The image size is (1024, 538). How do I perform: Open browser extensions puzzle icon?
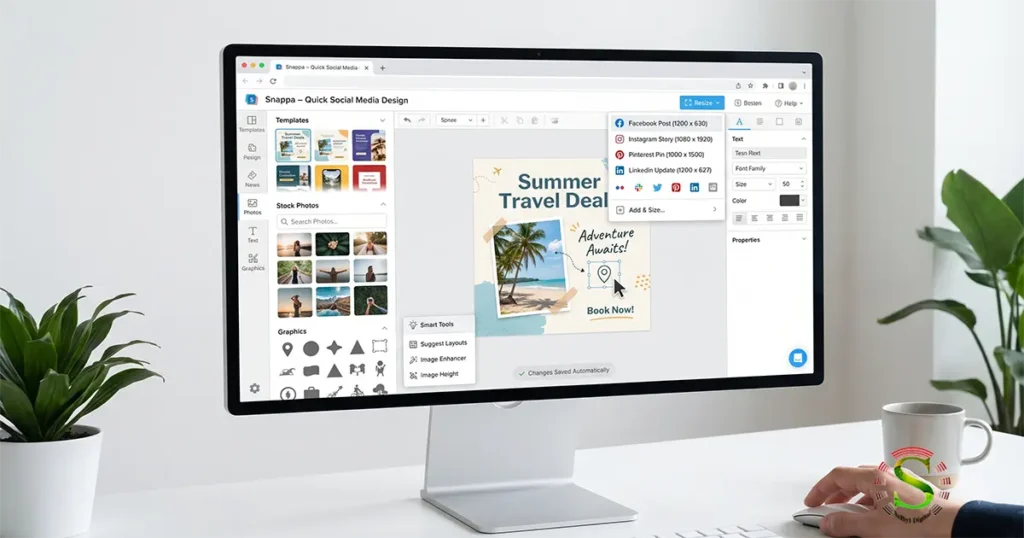tap(765, 86)
